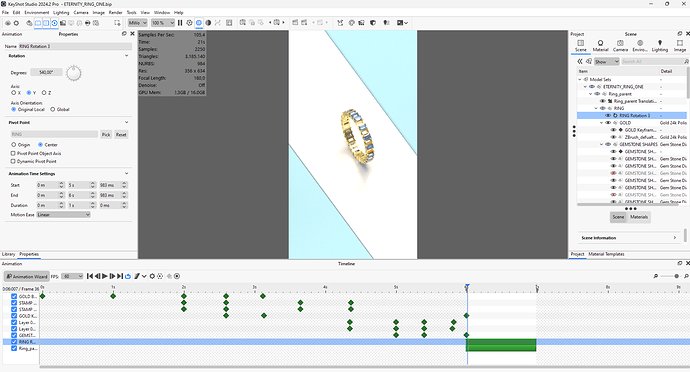Open the Render menu
The height and width of the screenshot is (372, 690).
click(x=115, y=12)
